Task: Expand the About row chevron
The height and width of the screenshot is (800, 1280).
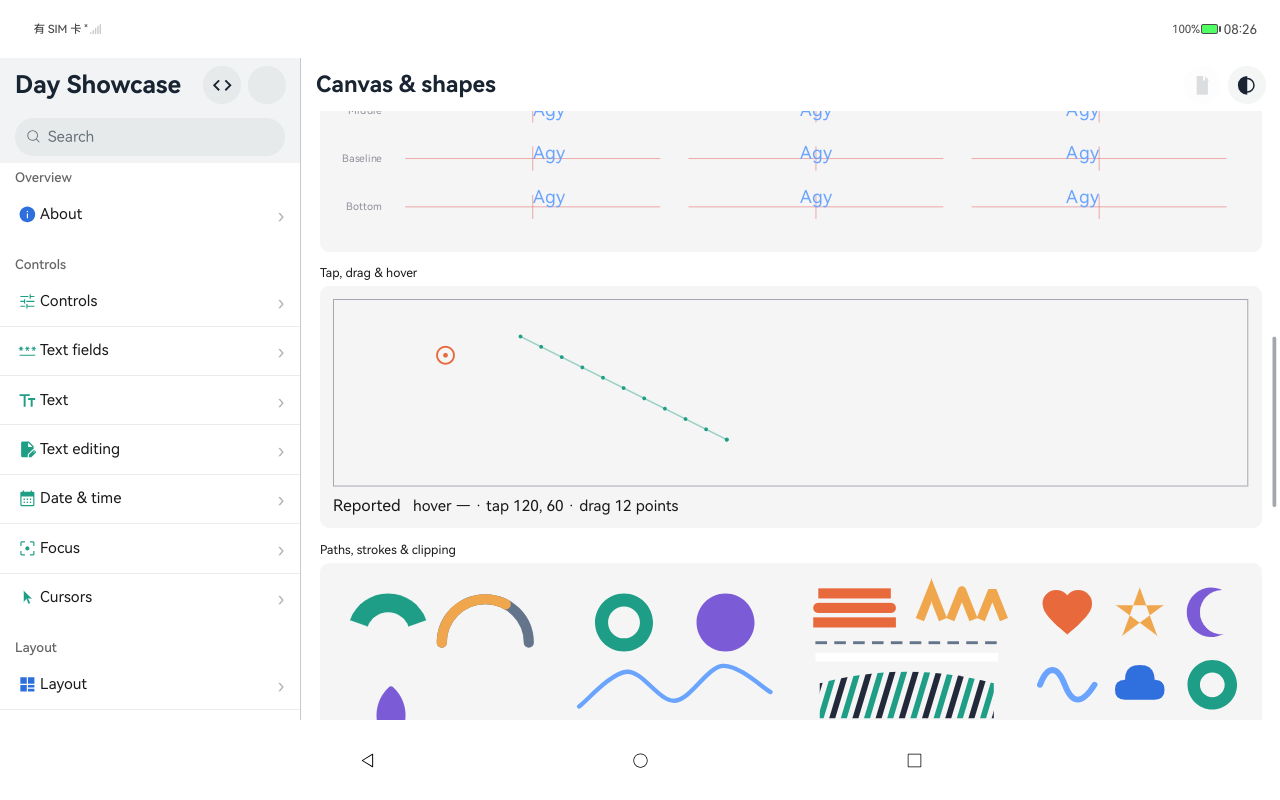Action: coord(281,216)
